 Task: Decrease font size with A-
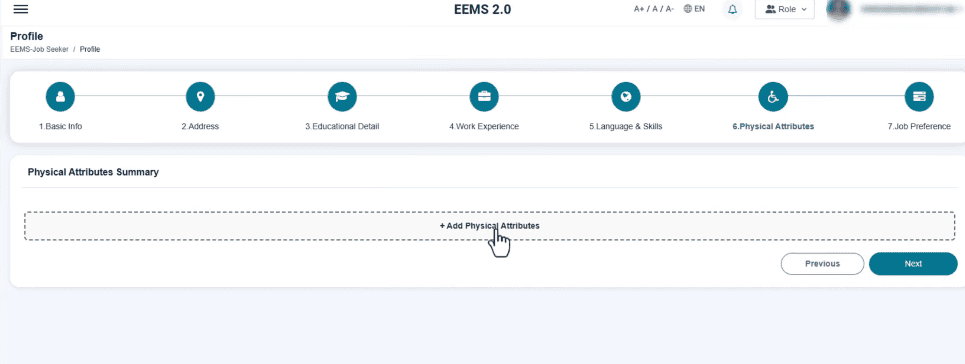[x=670, y=9]
